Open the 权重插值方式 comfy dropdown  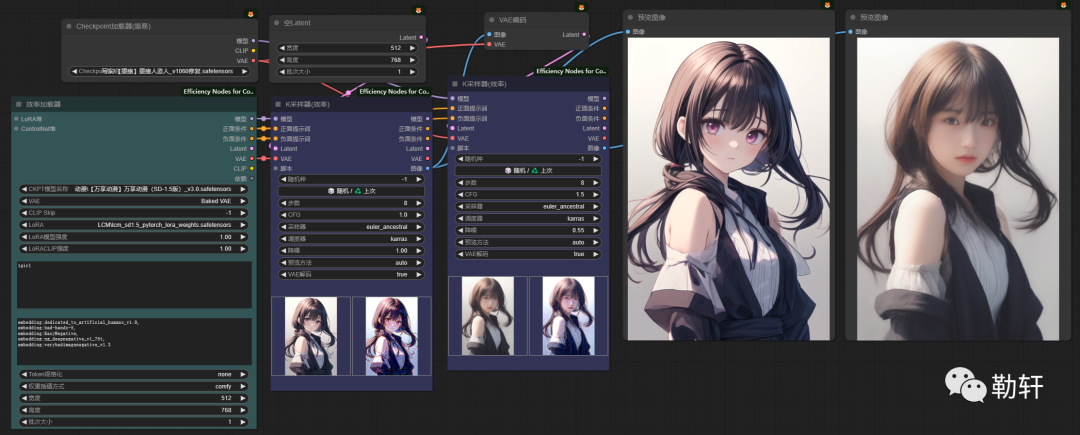pyautogui.click(x=134, y=386)
